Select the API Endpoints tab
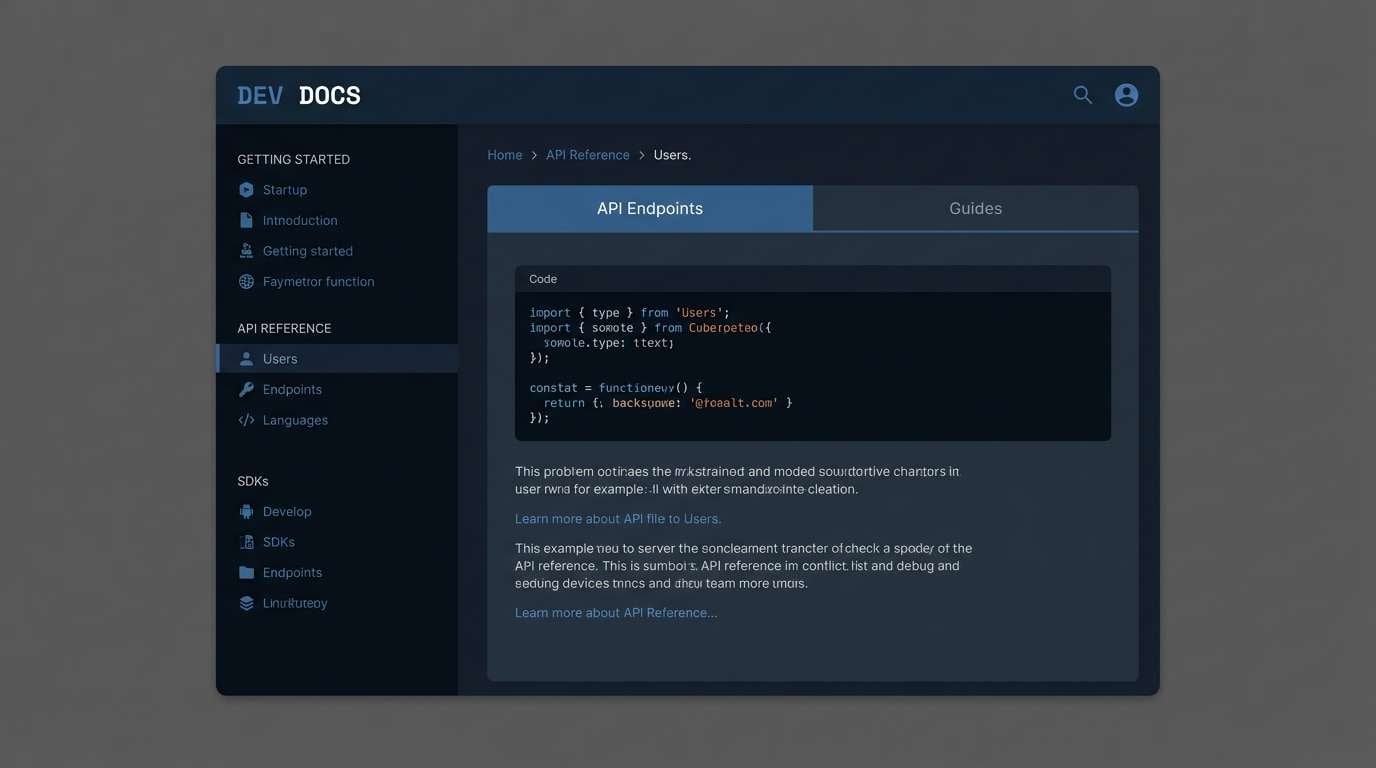 [650, 208]
